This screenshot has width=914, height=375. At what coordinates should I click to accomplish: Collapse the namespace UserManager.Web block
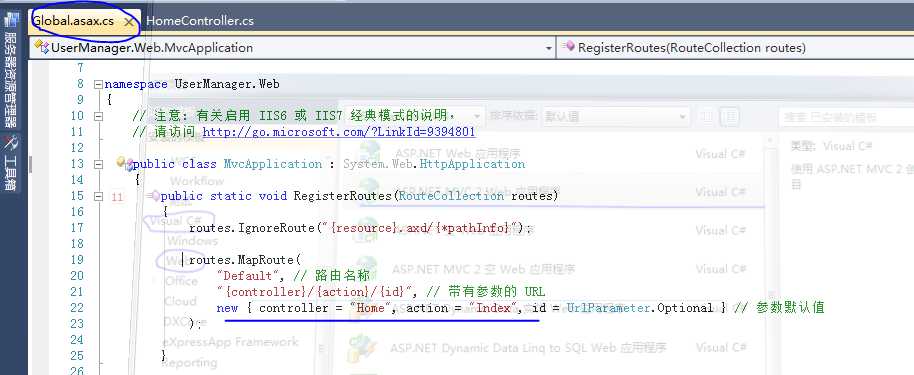click(98, 84)
